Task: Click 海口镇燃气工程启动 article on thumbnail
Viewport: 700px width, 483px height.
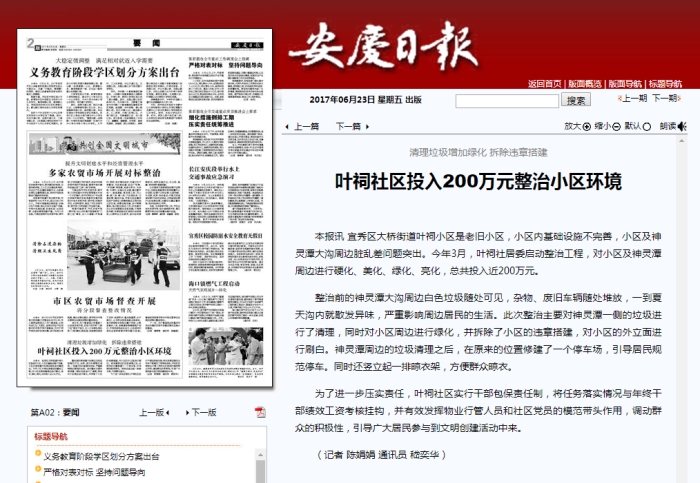Action: pos(214,283)
